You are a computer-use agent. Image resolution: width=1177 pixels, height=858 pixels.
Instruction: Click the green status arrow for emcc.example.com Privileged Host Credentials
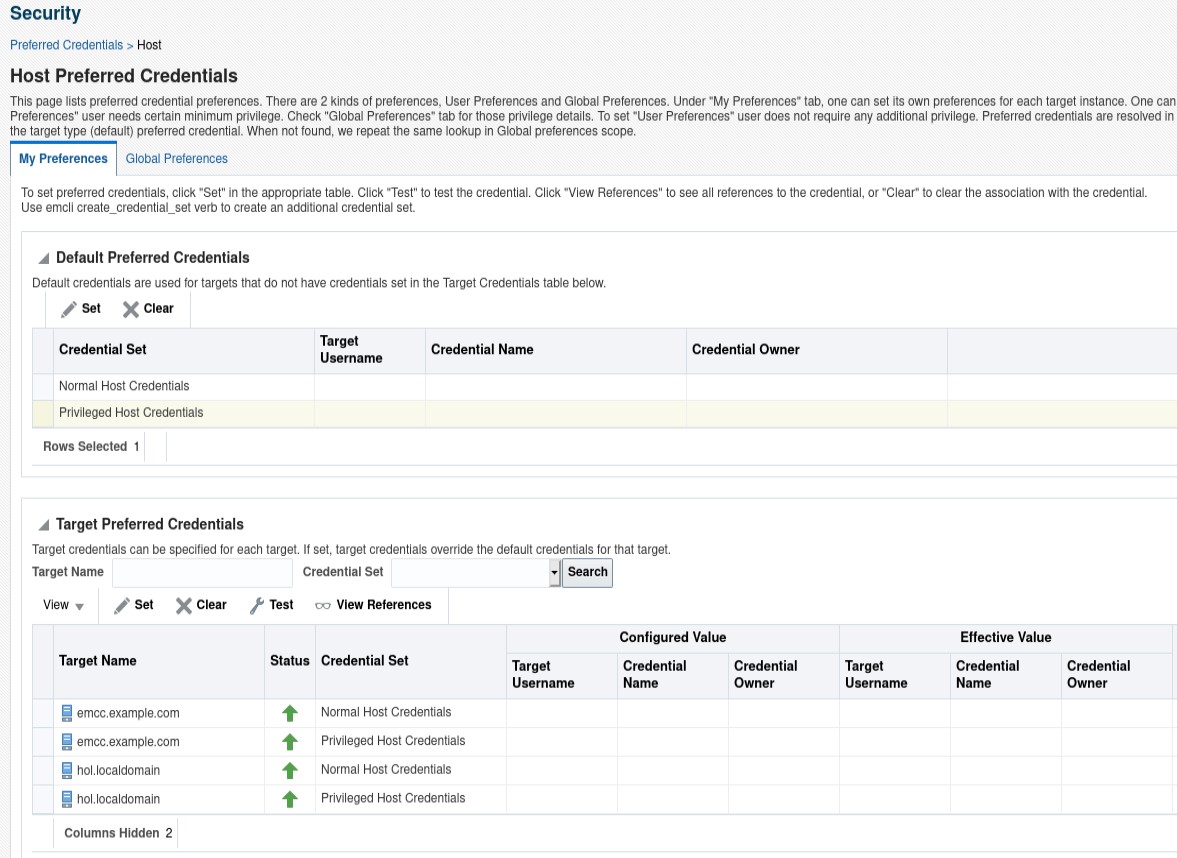pos(289,741)
